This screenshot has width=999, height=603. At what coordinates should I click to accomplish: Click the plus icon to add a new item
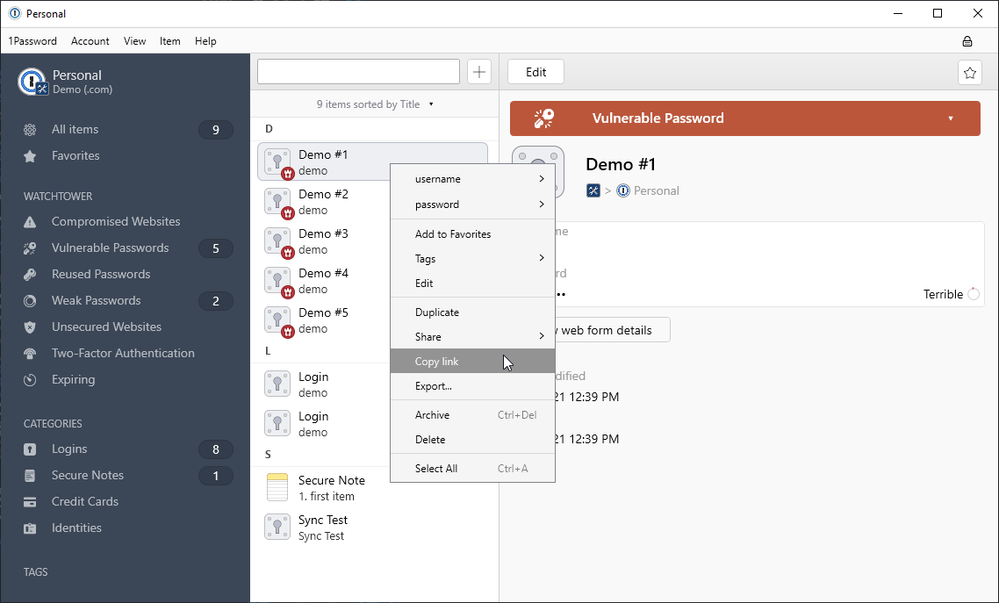479,72
